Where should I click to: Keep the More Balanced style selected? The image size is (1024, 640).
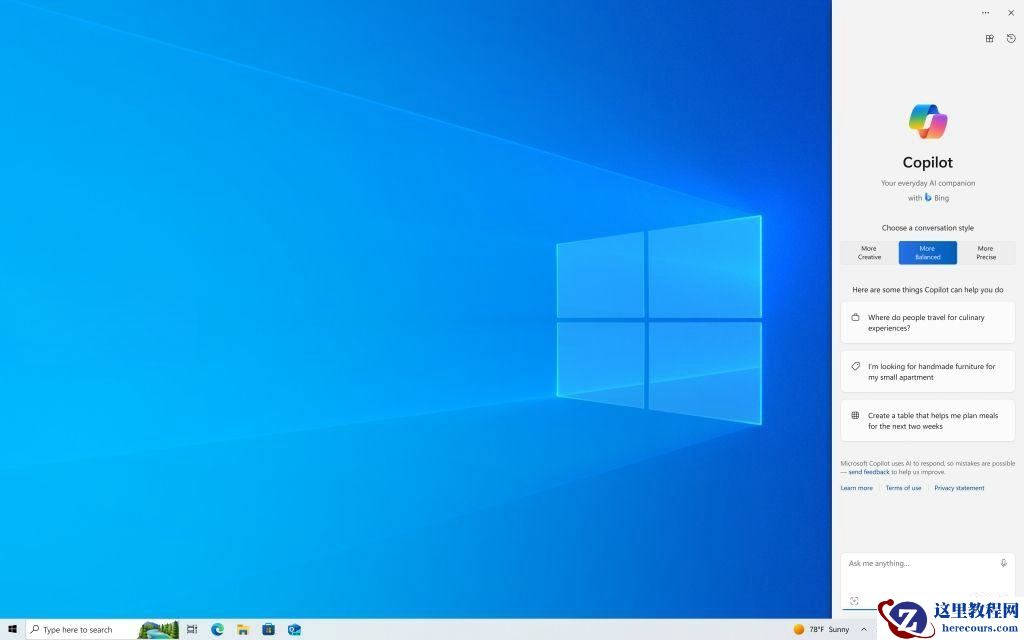[x=927, y=252]
